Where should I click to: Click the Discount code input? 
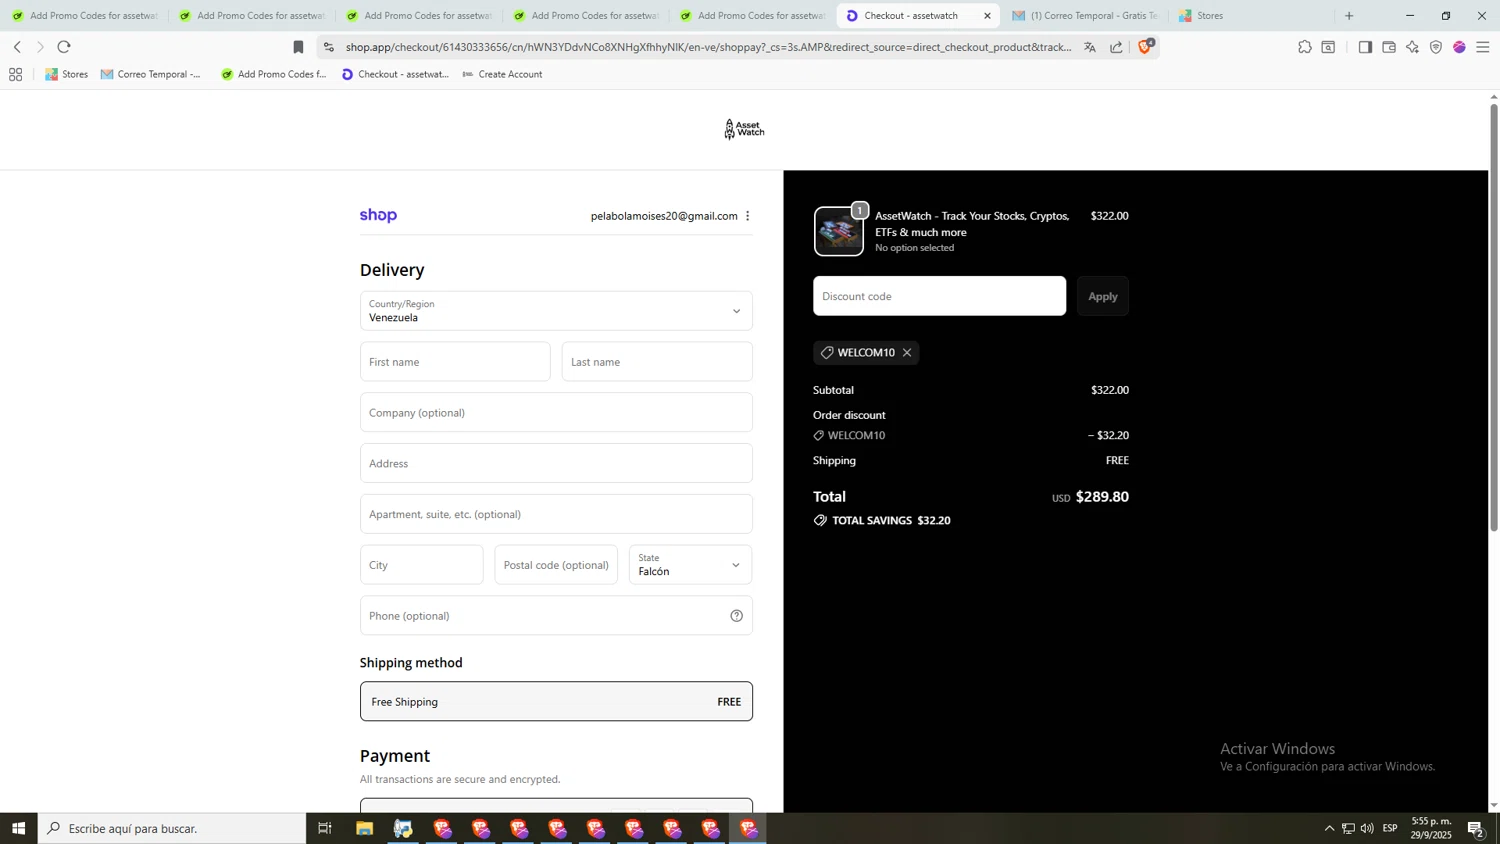coord(939,296)
